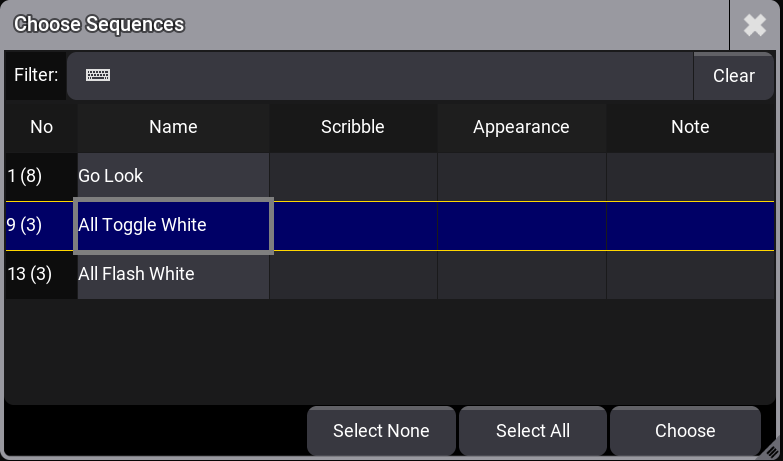Viewport: 783px width, 461px height.
Task: Click sequence number 13 (3) cell
Action: click(40, 274)
